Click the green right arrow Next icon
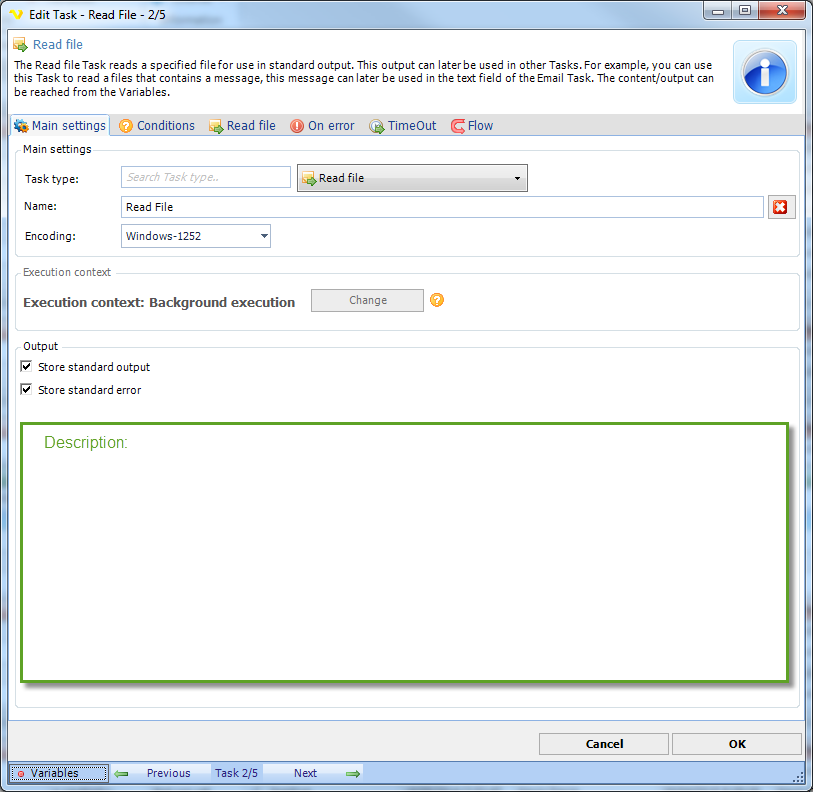The width and height of the screenshot is (813, 792). click(352, 773)
